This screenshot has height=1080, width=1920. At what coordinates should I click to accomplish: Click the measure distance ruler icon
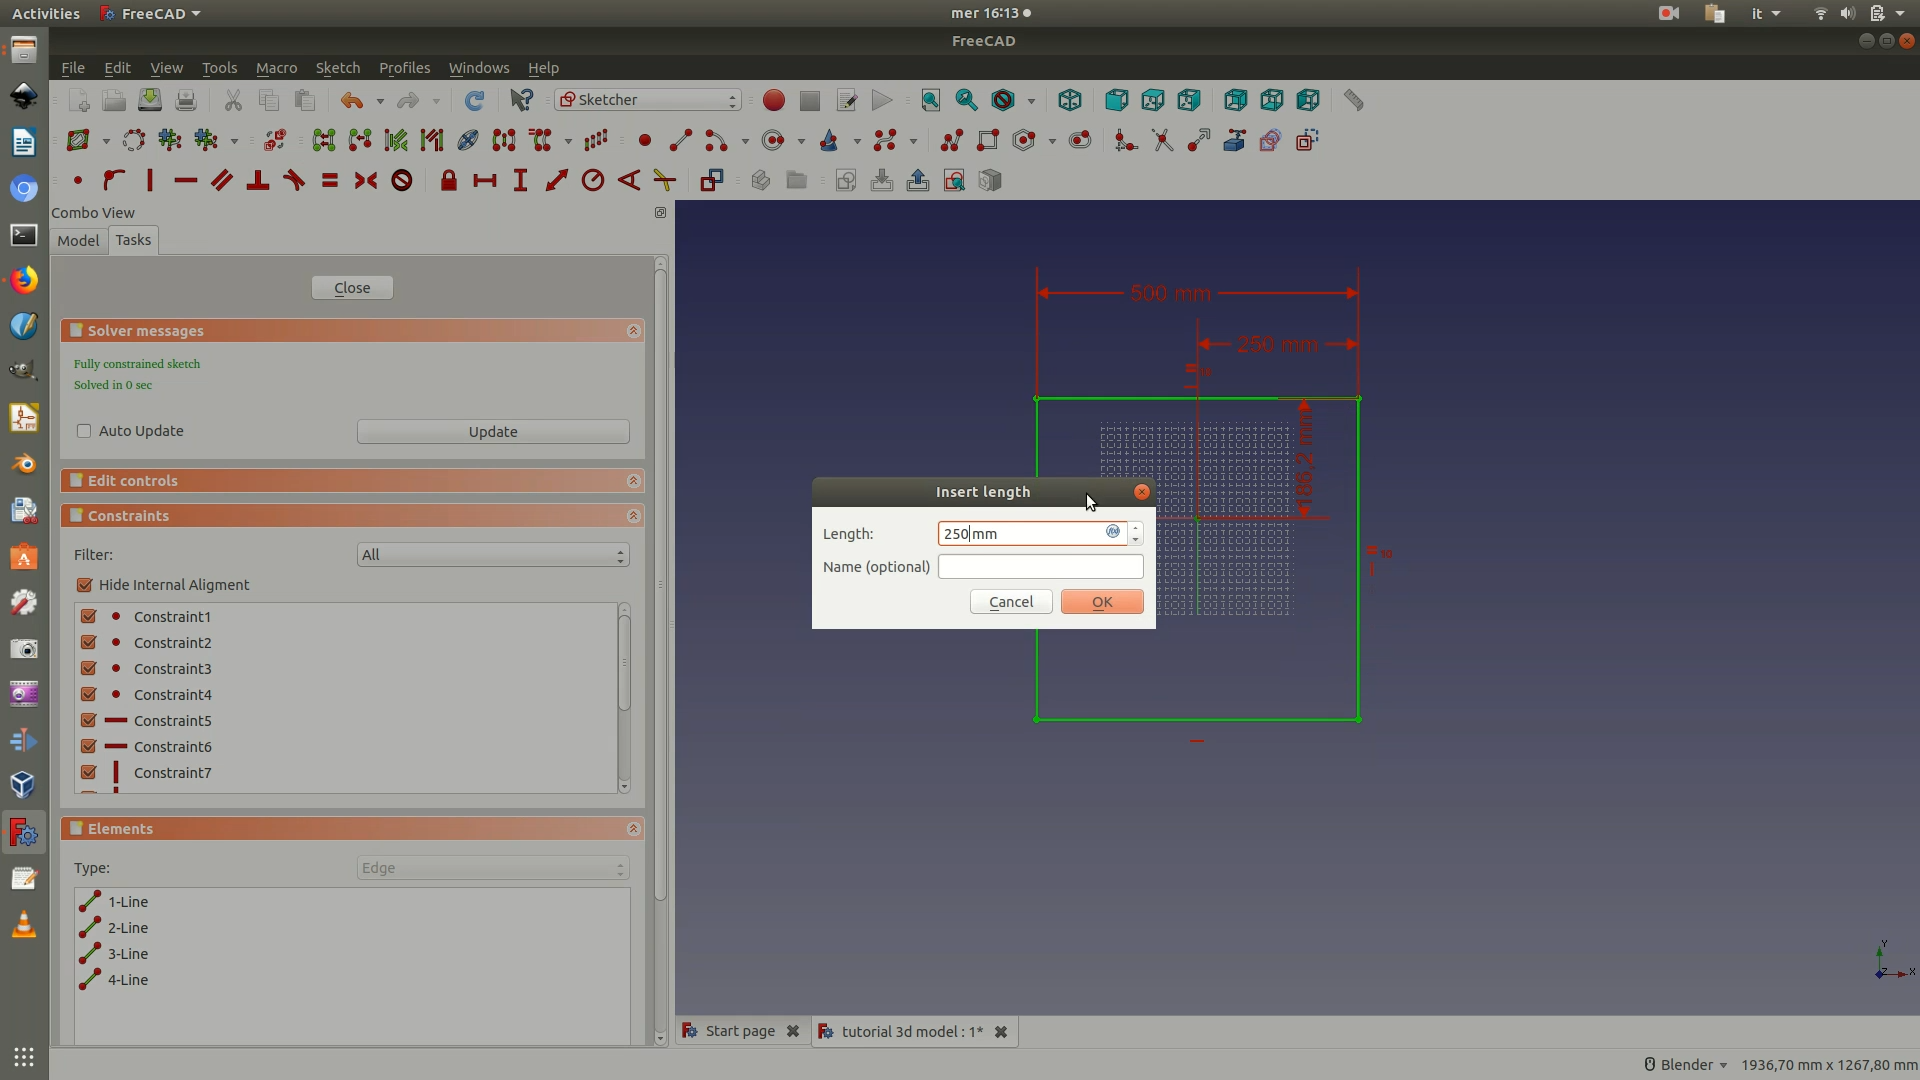click(x=1353, y=100)
